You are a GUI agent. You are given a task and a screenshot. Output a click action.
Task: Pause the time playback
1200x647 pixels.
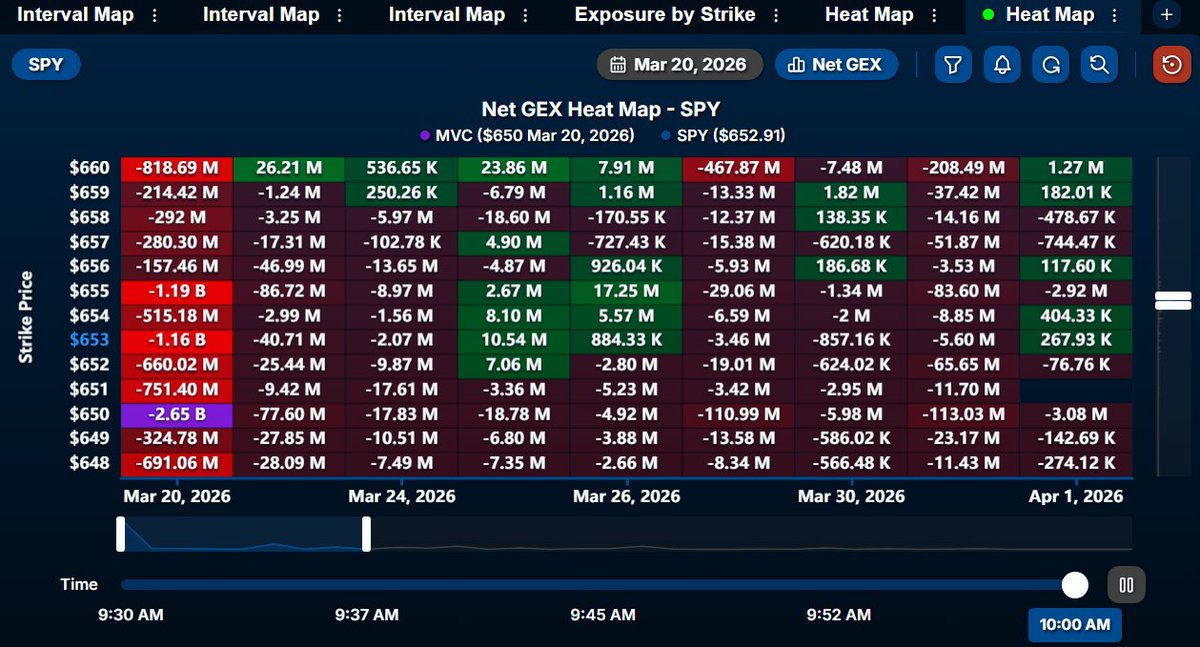pyautogui.click(x=1126, y=585)
